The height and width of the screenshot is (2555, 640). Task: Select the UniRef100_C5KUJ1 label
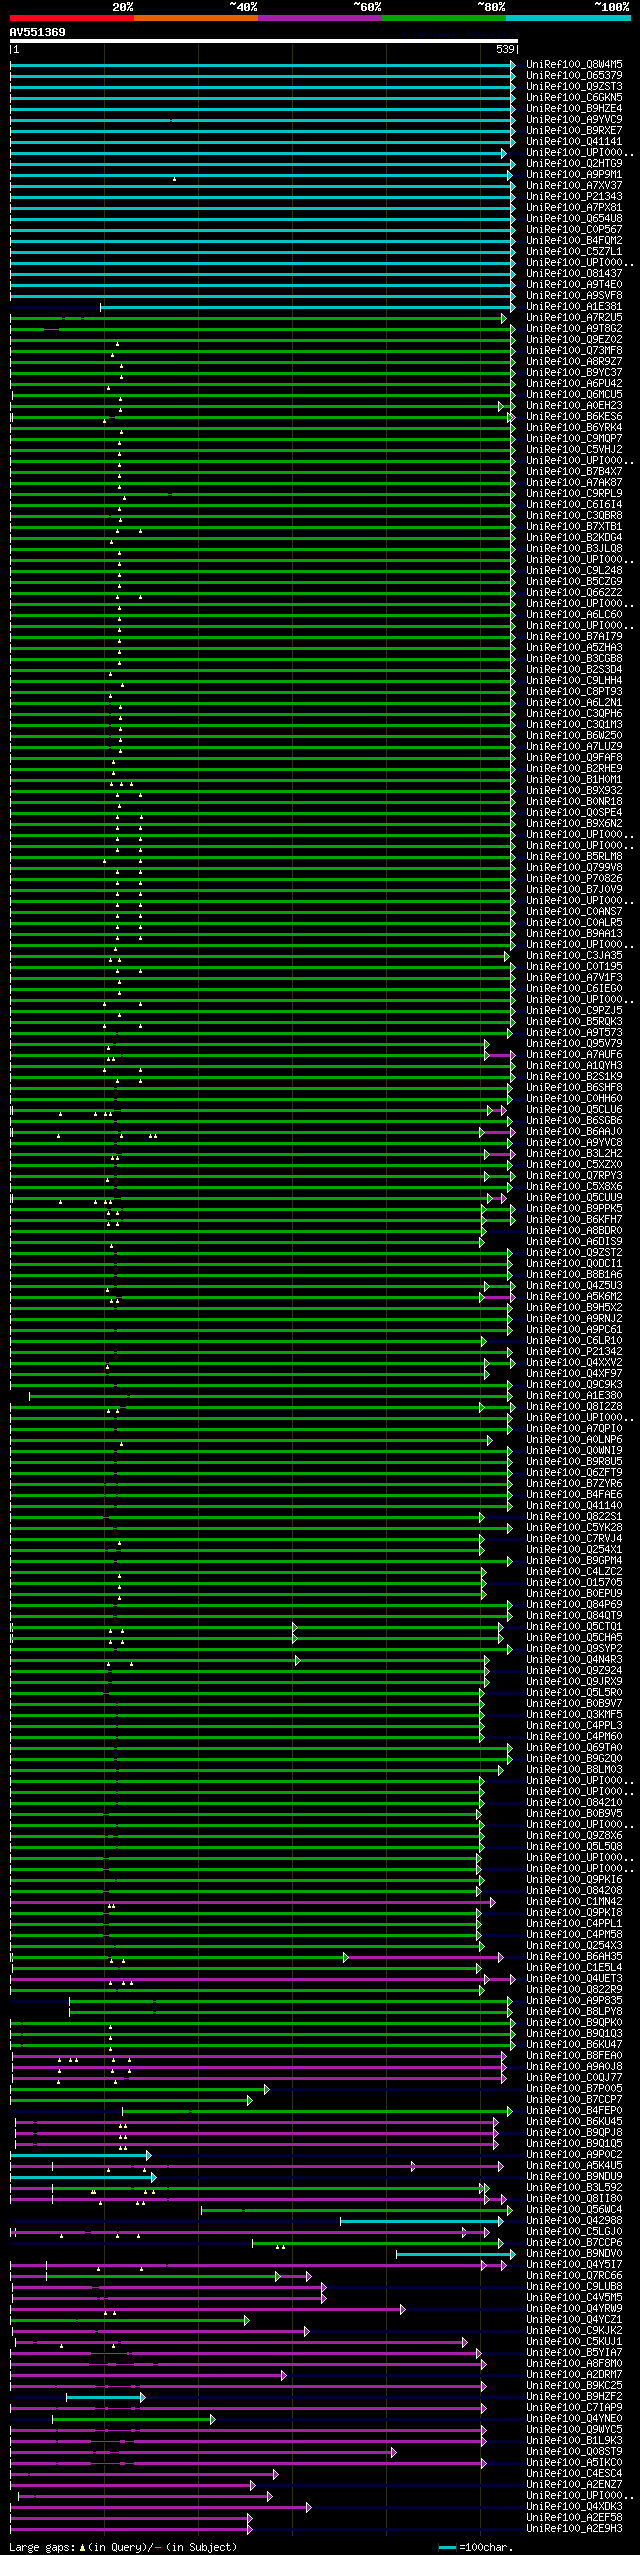coord(574,2342)
